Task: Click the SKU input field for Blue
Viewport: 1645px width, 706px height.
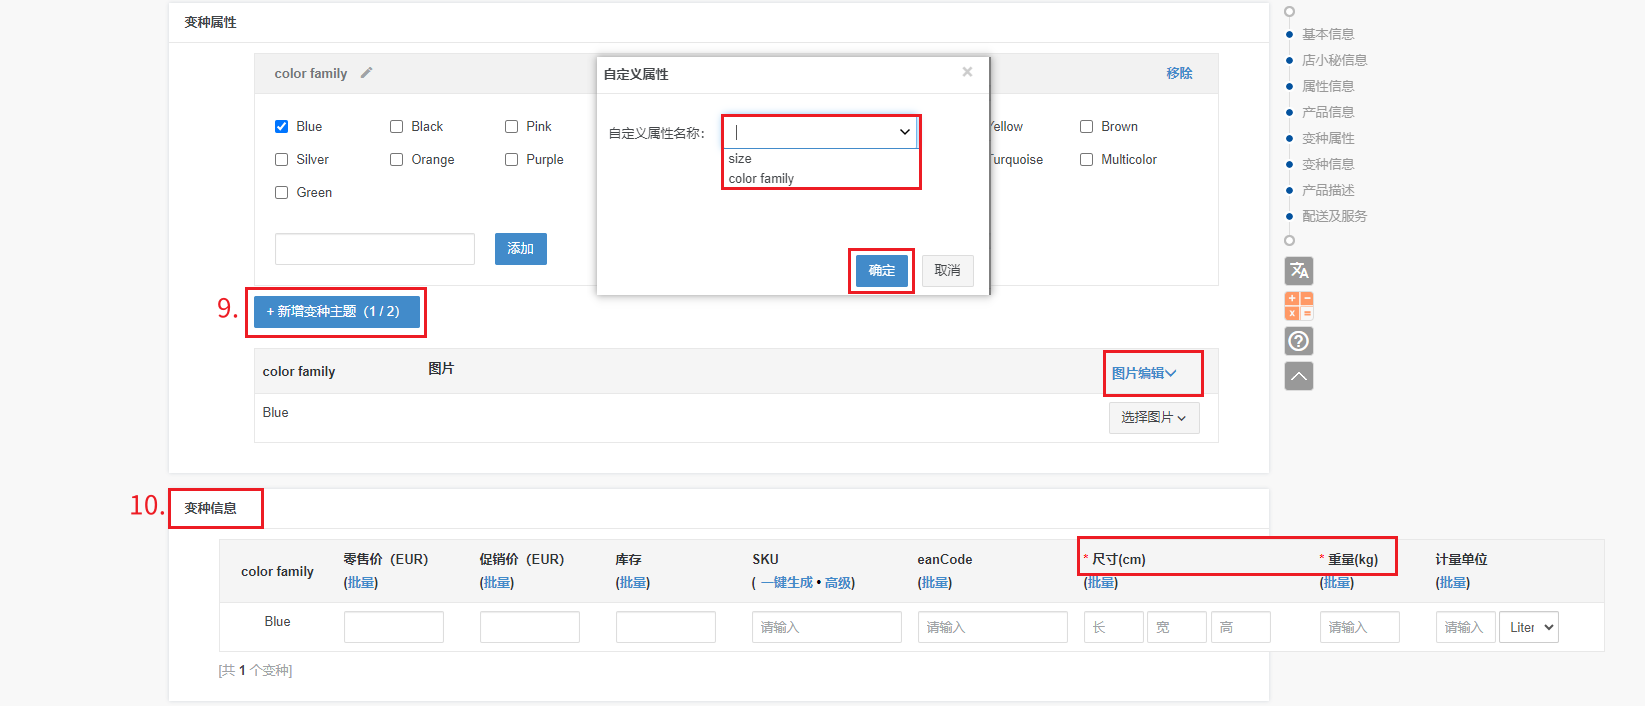Action: [826, 627]
